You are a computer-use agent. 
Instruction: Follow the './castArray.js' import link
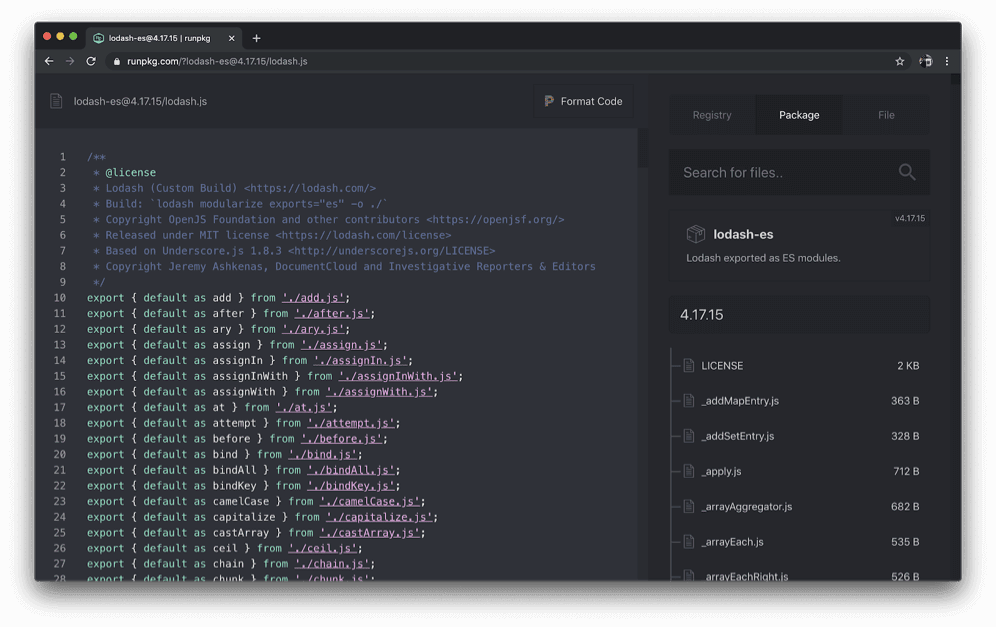pos(370,533)
